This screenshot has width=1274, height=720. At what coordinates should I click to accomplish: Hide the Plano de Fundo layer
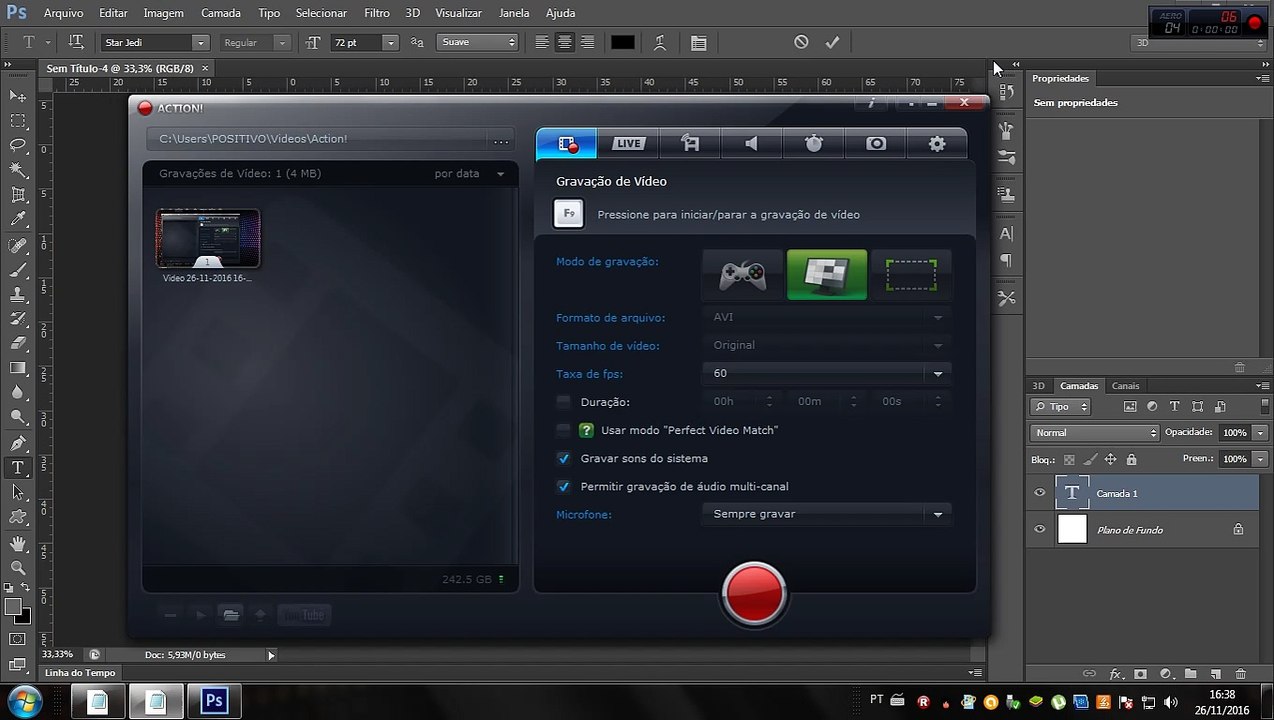tap(1040, 530)
